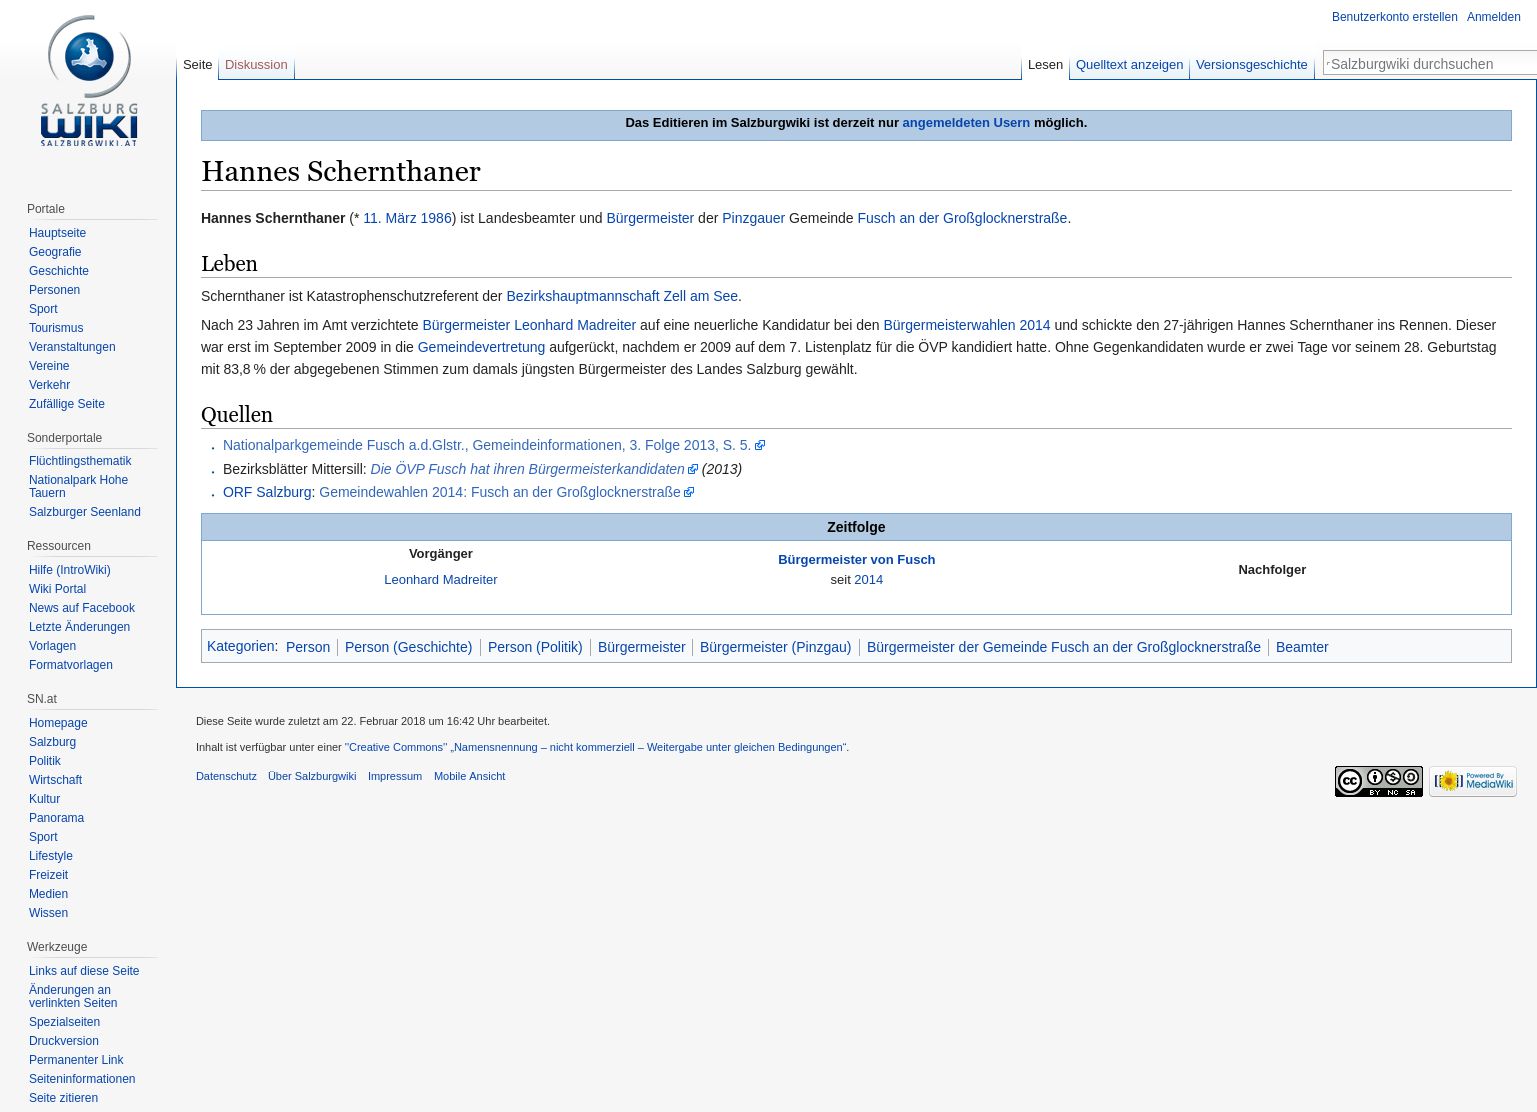Open the angemeldeten Usern link
Image resolution: width=1537 pixels, height=1112 pixels.
(x=966, y=123)
